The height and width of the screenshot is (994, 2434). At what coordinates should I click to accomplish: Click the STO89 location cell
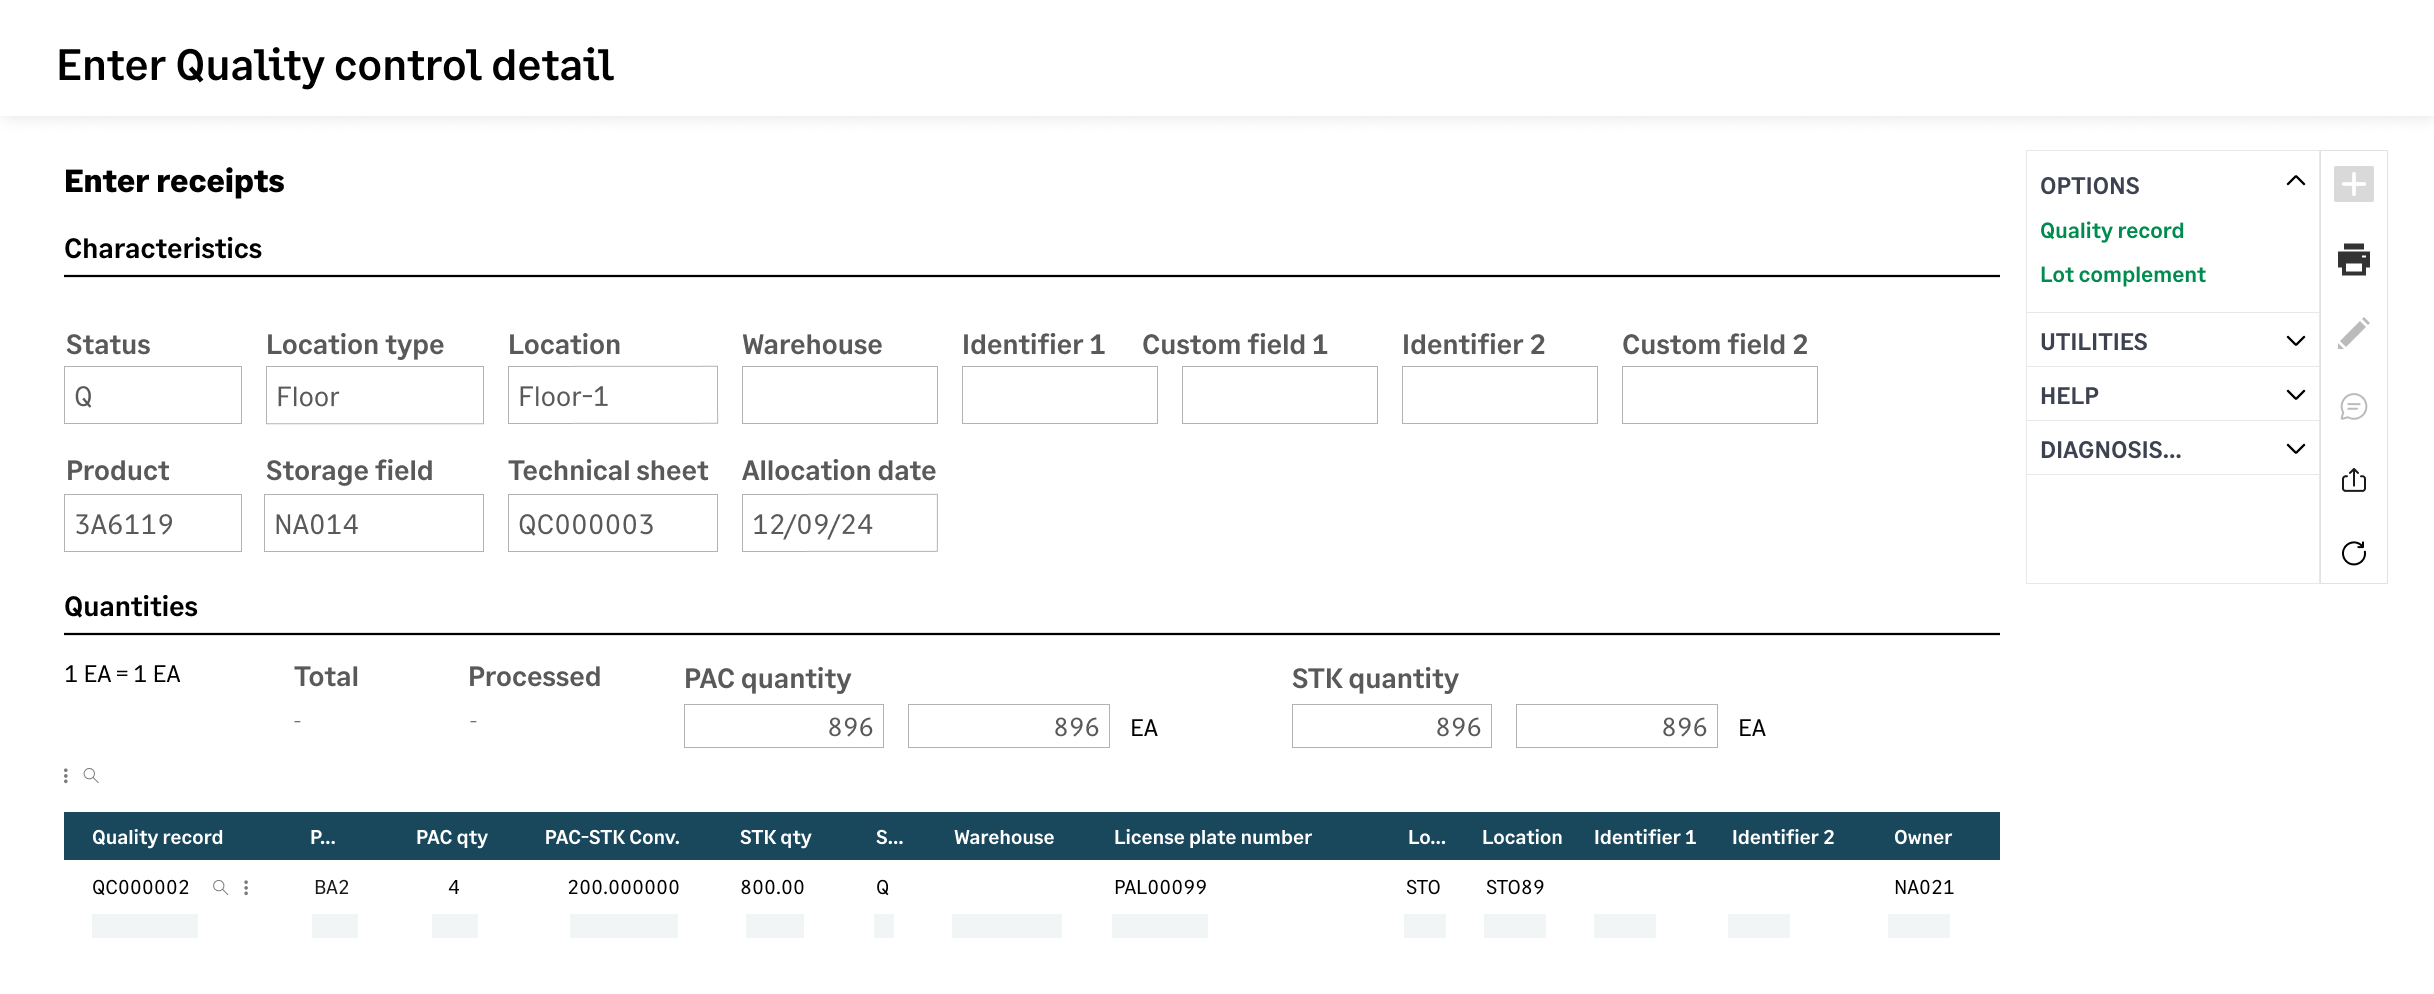tap(1514, 887)
